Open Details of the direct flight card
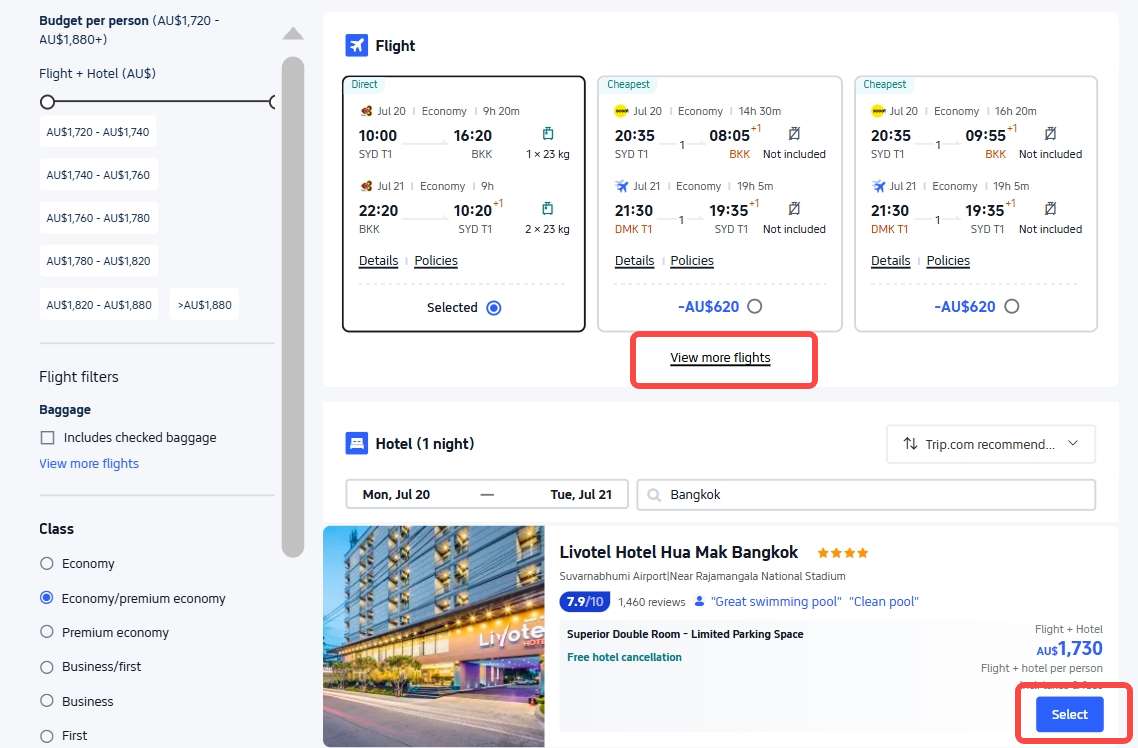 [x=379, y=260]
